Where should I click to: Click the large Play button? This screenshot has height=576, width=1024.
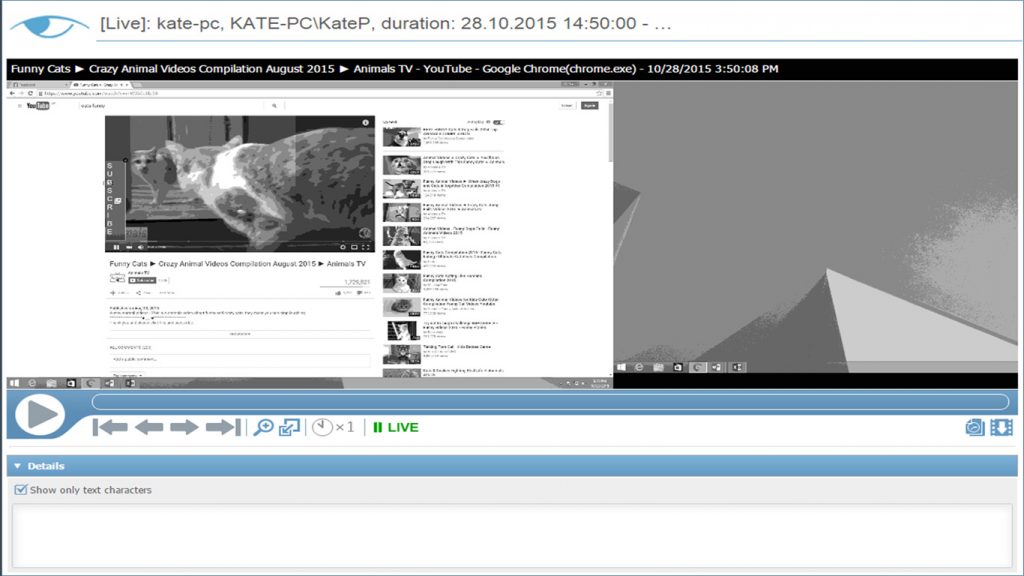click(x=40, y=415)
